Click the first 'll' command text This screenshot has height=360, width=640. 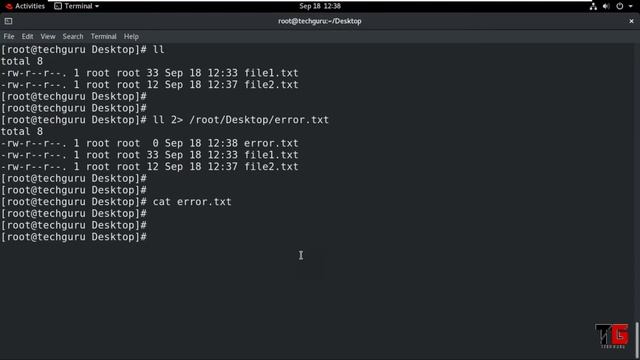[x=158, y=50]
